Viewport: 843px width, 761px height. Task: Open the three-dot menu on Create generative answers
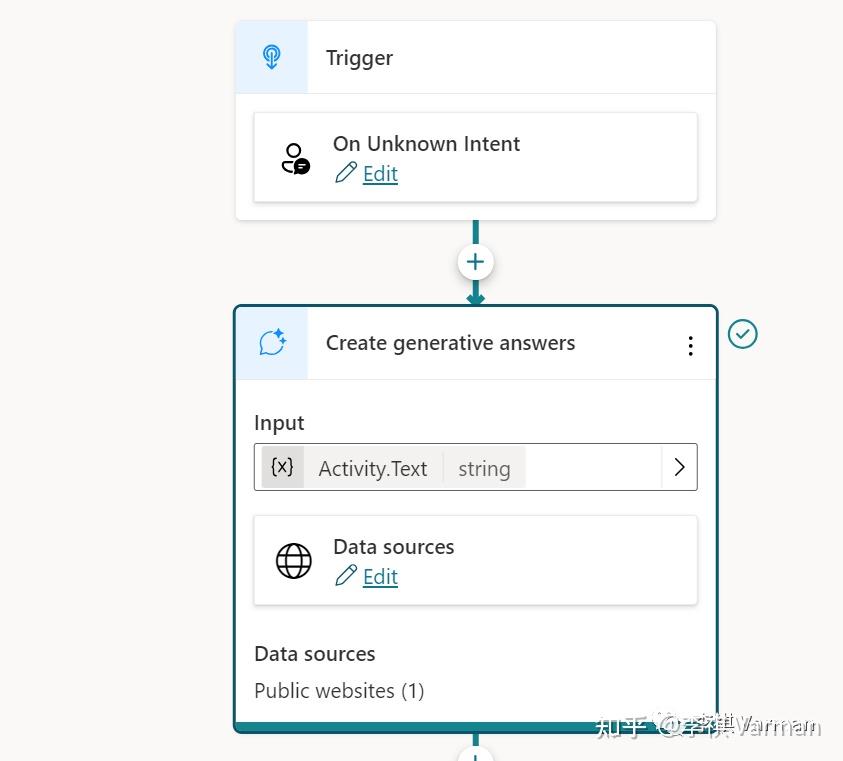coord(690,345)
